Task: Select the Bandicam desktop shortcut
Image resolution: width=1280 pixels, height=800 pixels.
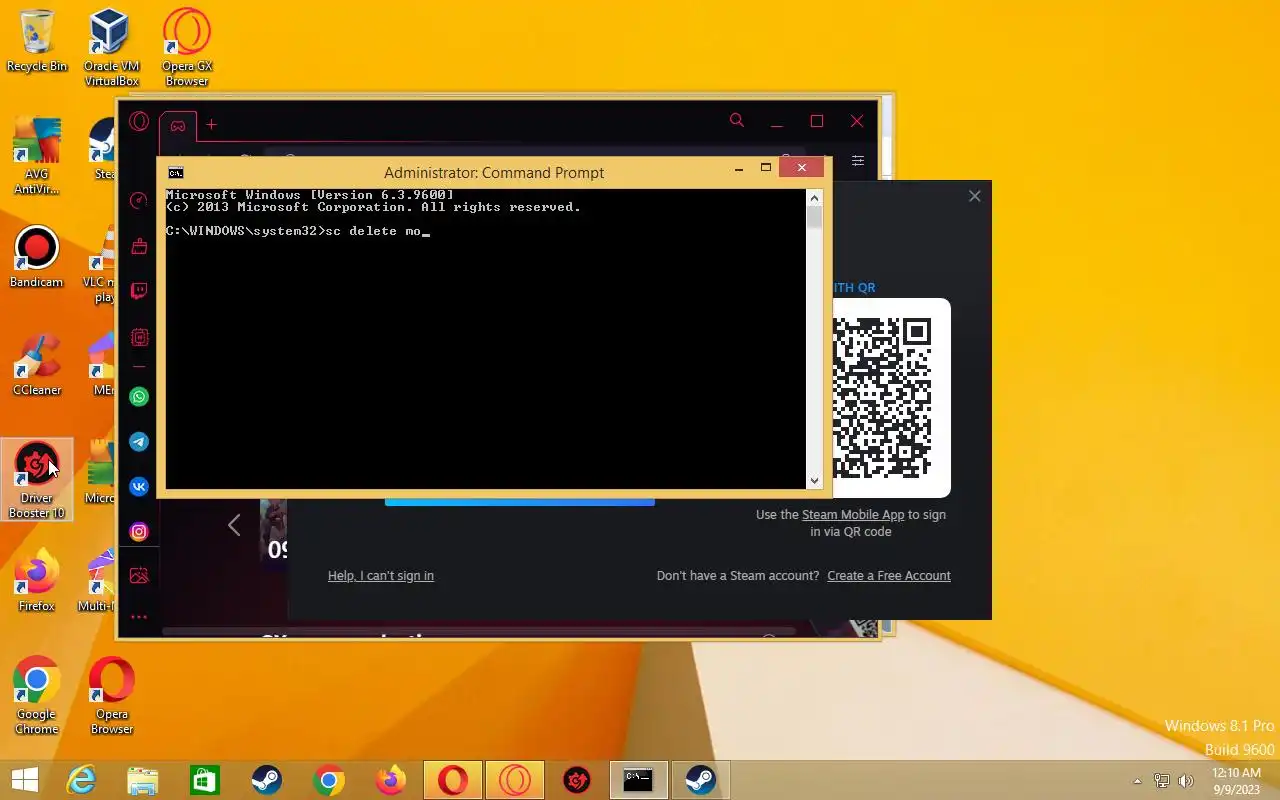Action: pos(37,258)
